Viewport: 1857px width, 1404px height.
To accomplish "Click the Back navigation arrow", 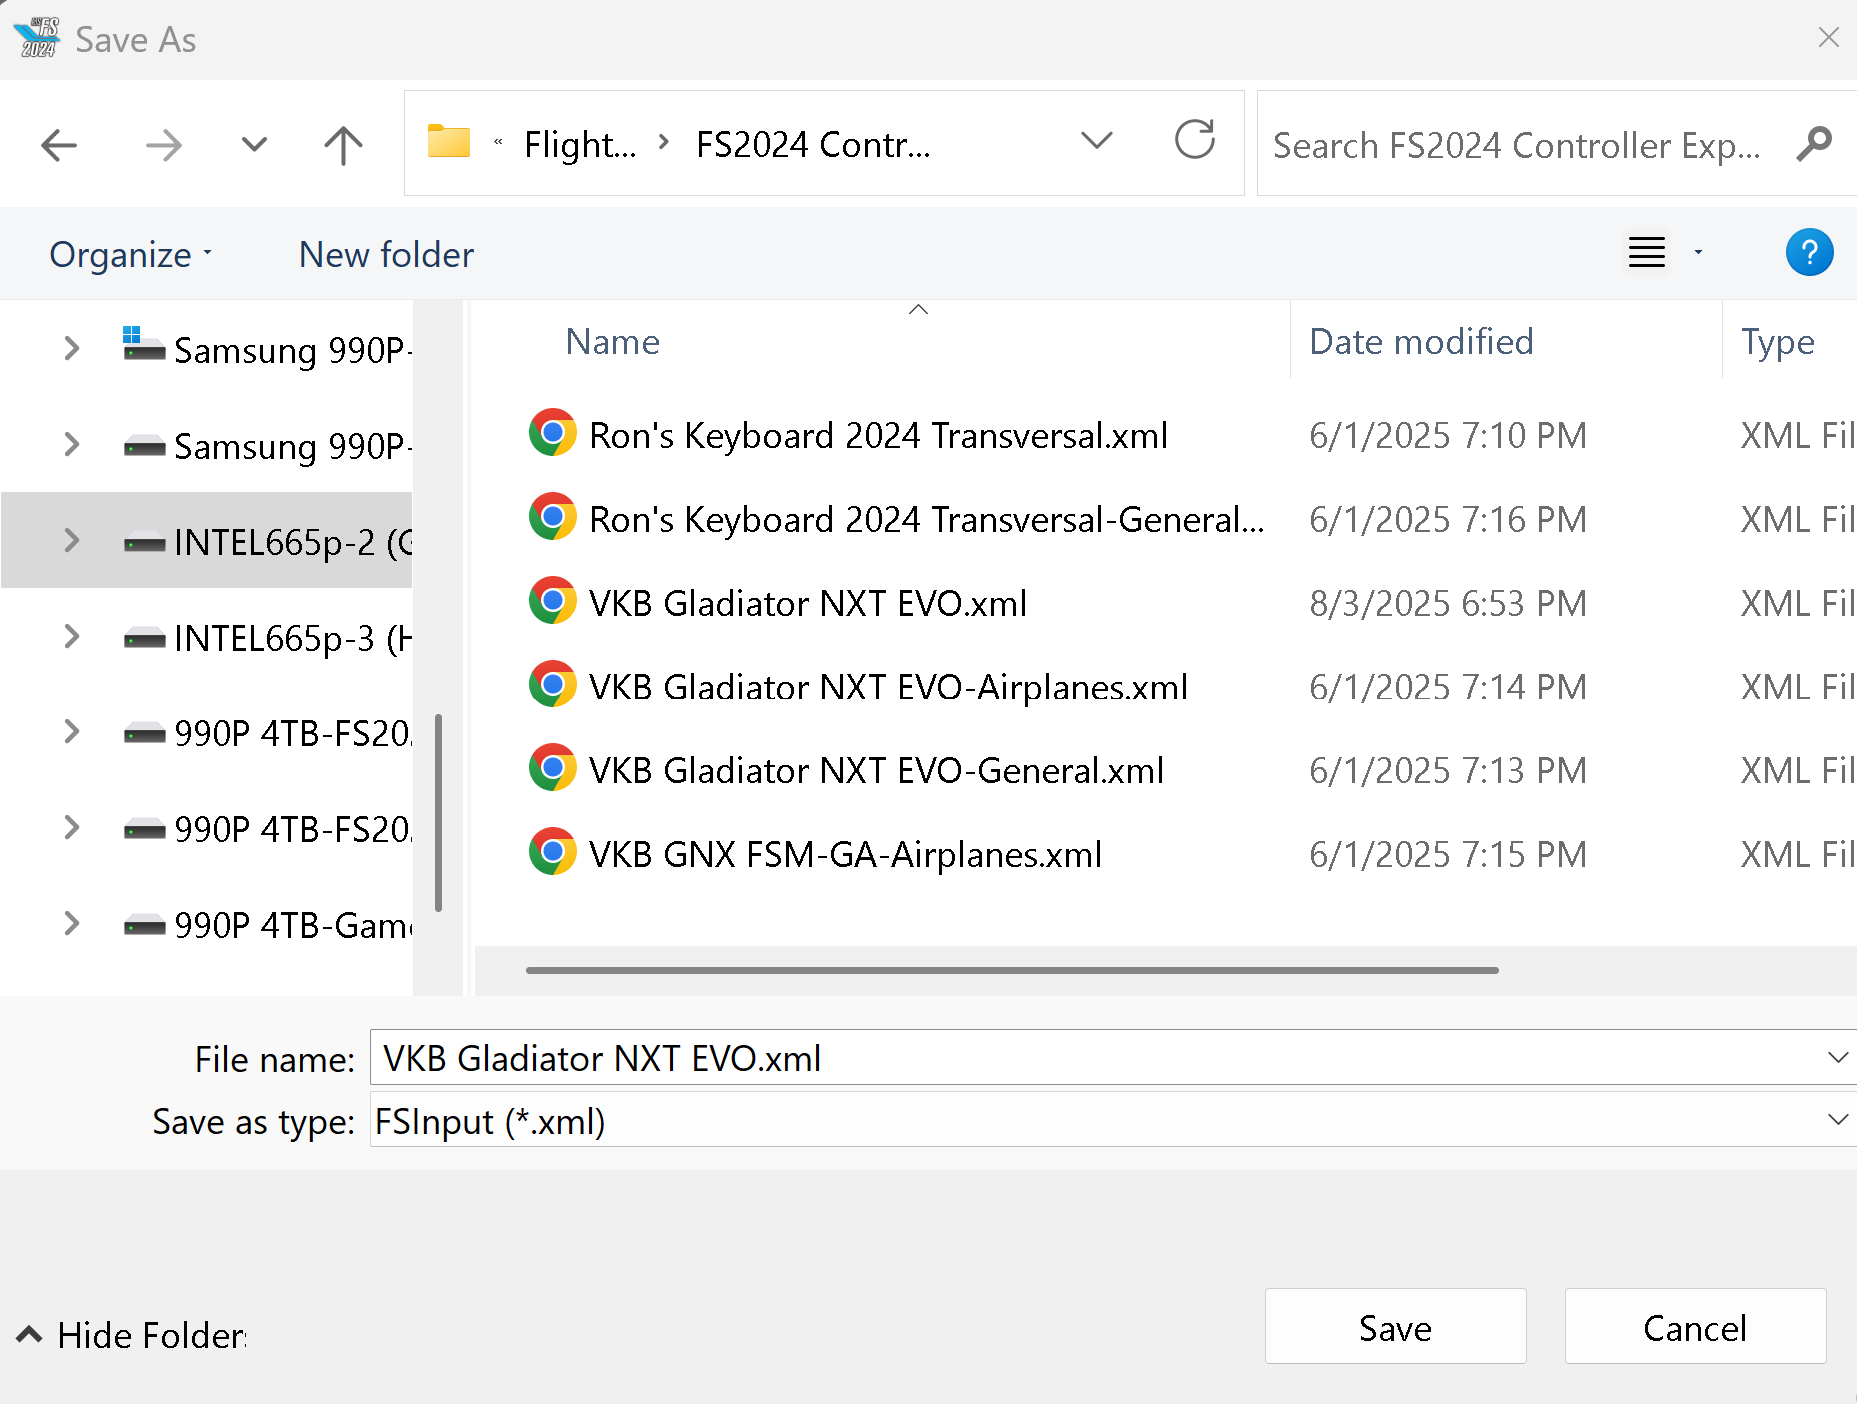I will [59, 145].
